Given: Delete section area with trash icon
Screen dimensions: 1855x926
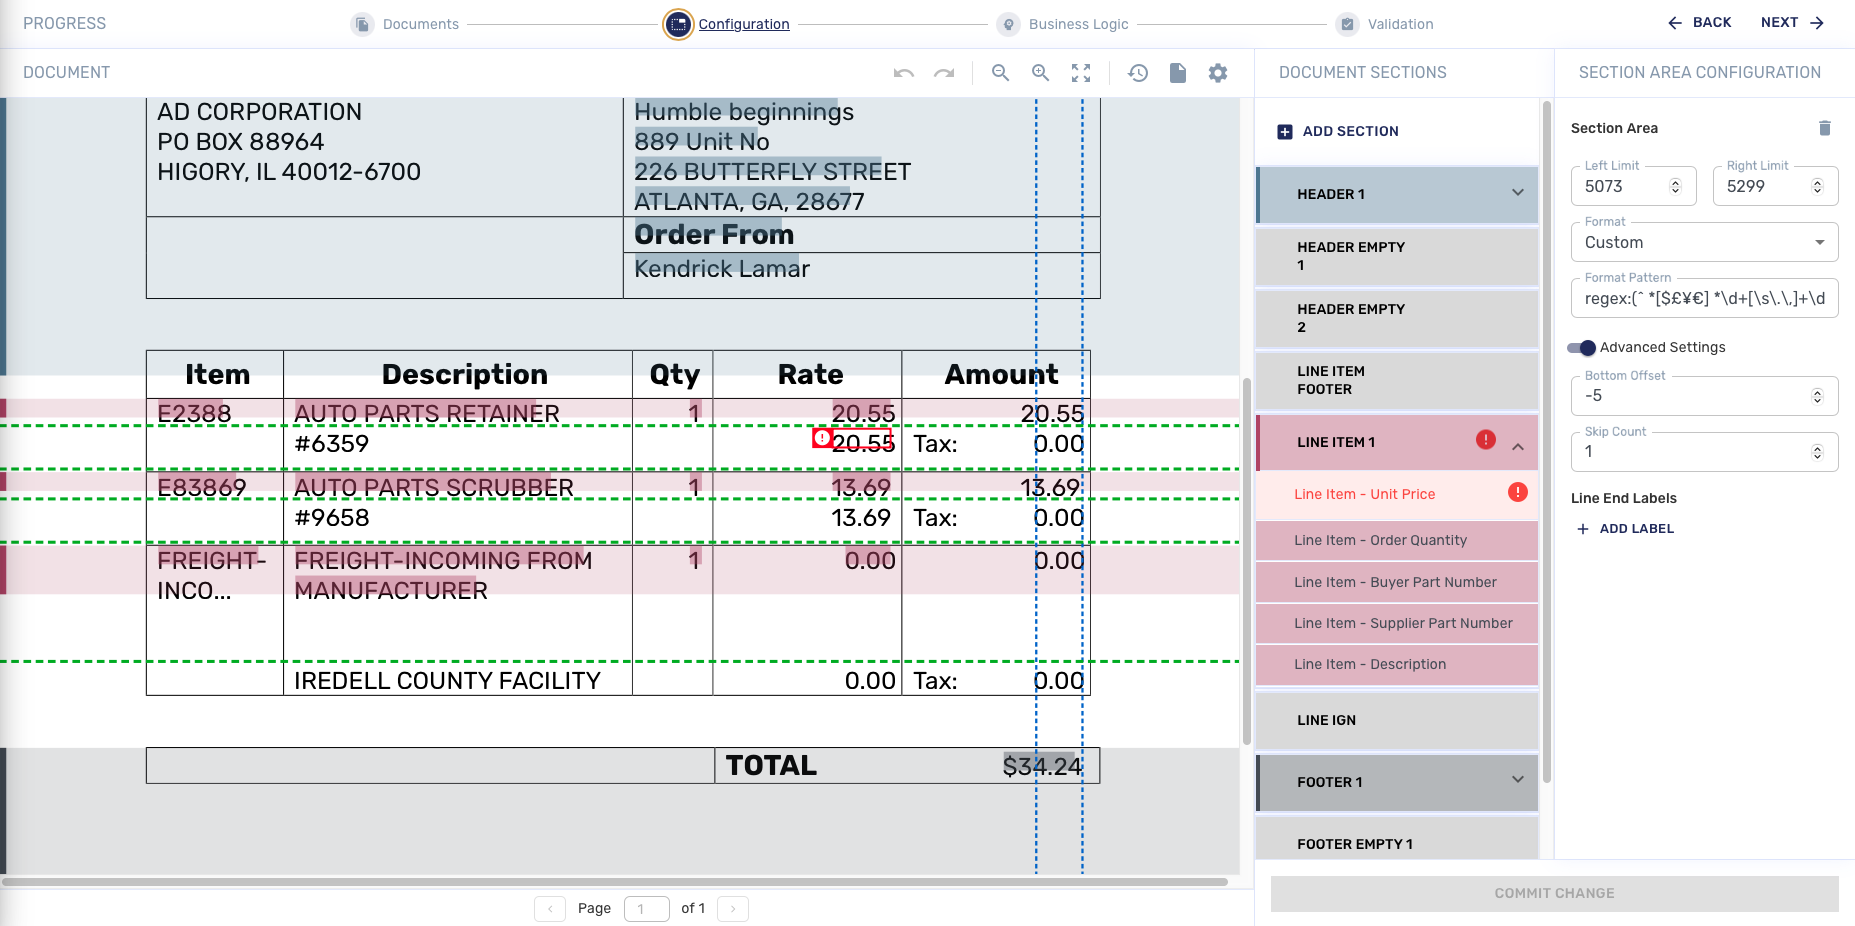Looking at the screenshot, I should tap(1824, 128).
